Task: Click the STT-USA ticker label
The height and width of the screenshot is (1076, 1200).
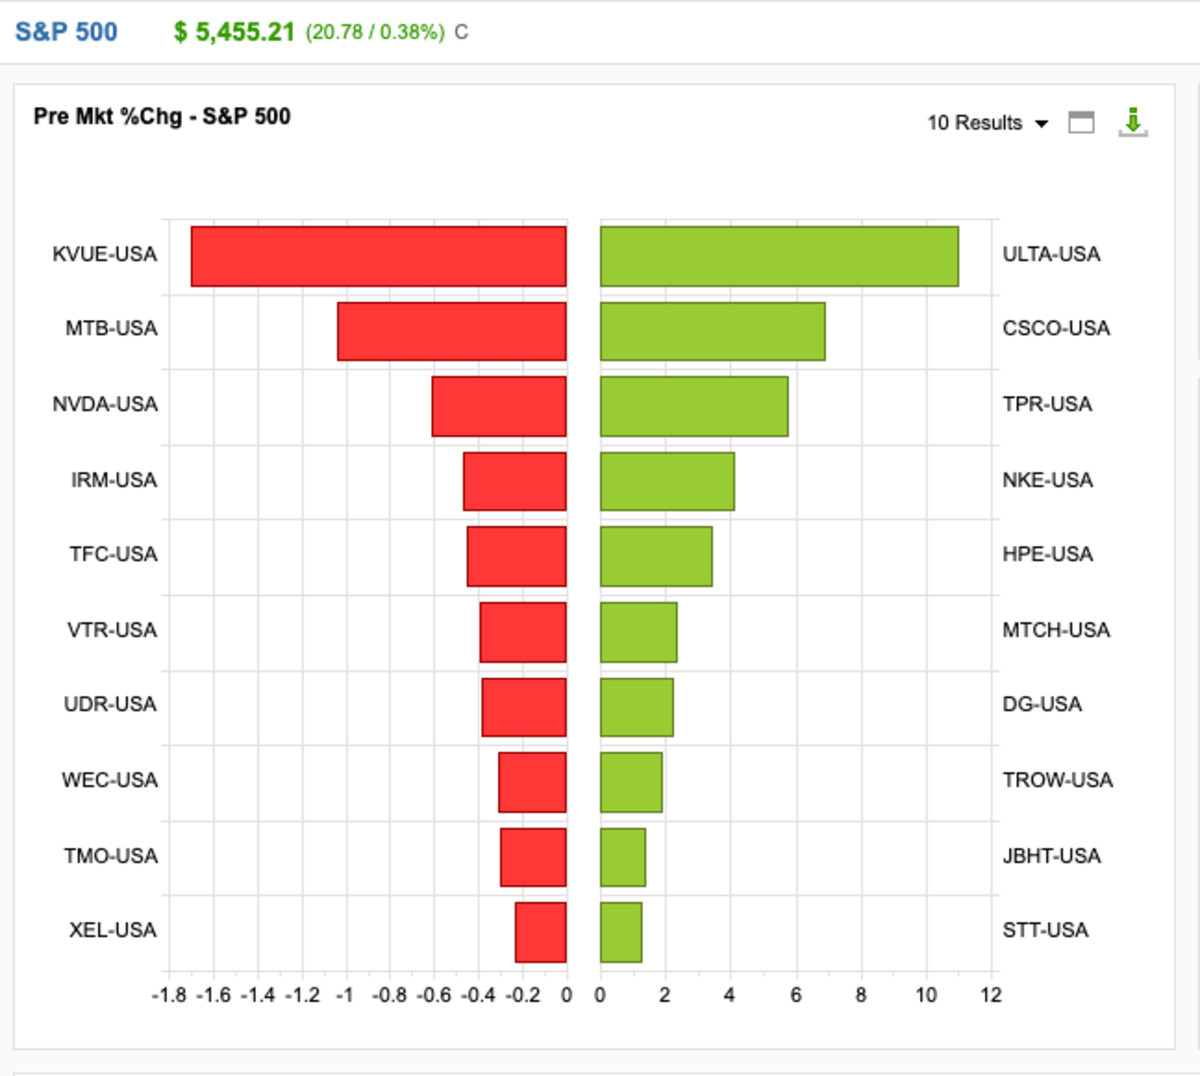Action: coord(1045,930)
